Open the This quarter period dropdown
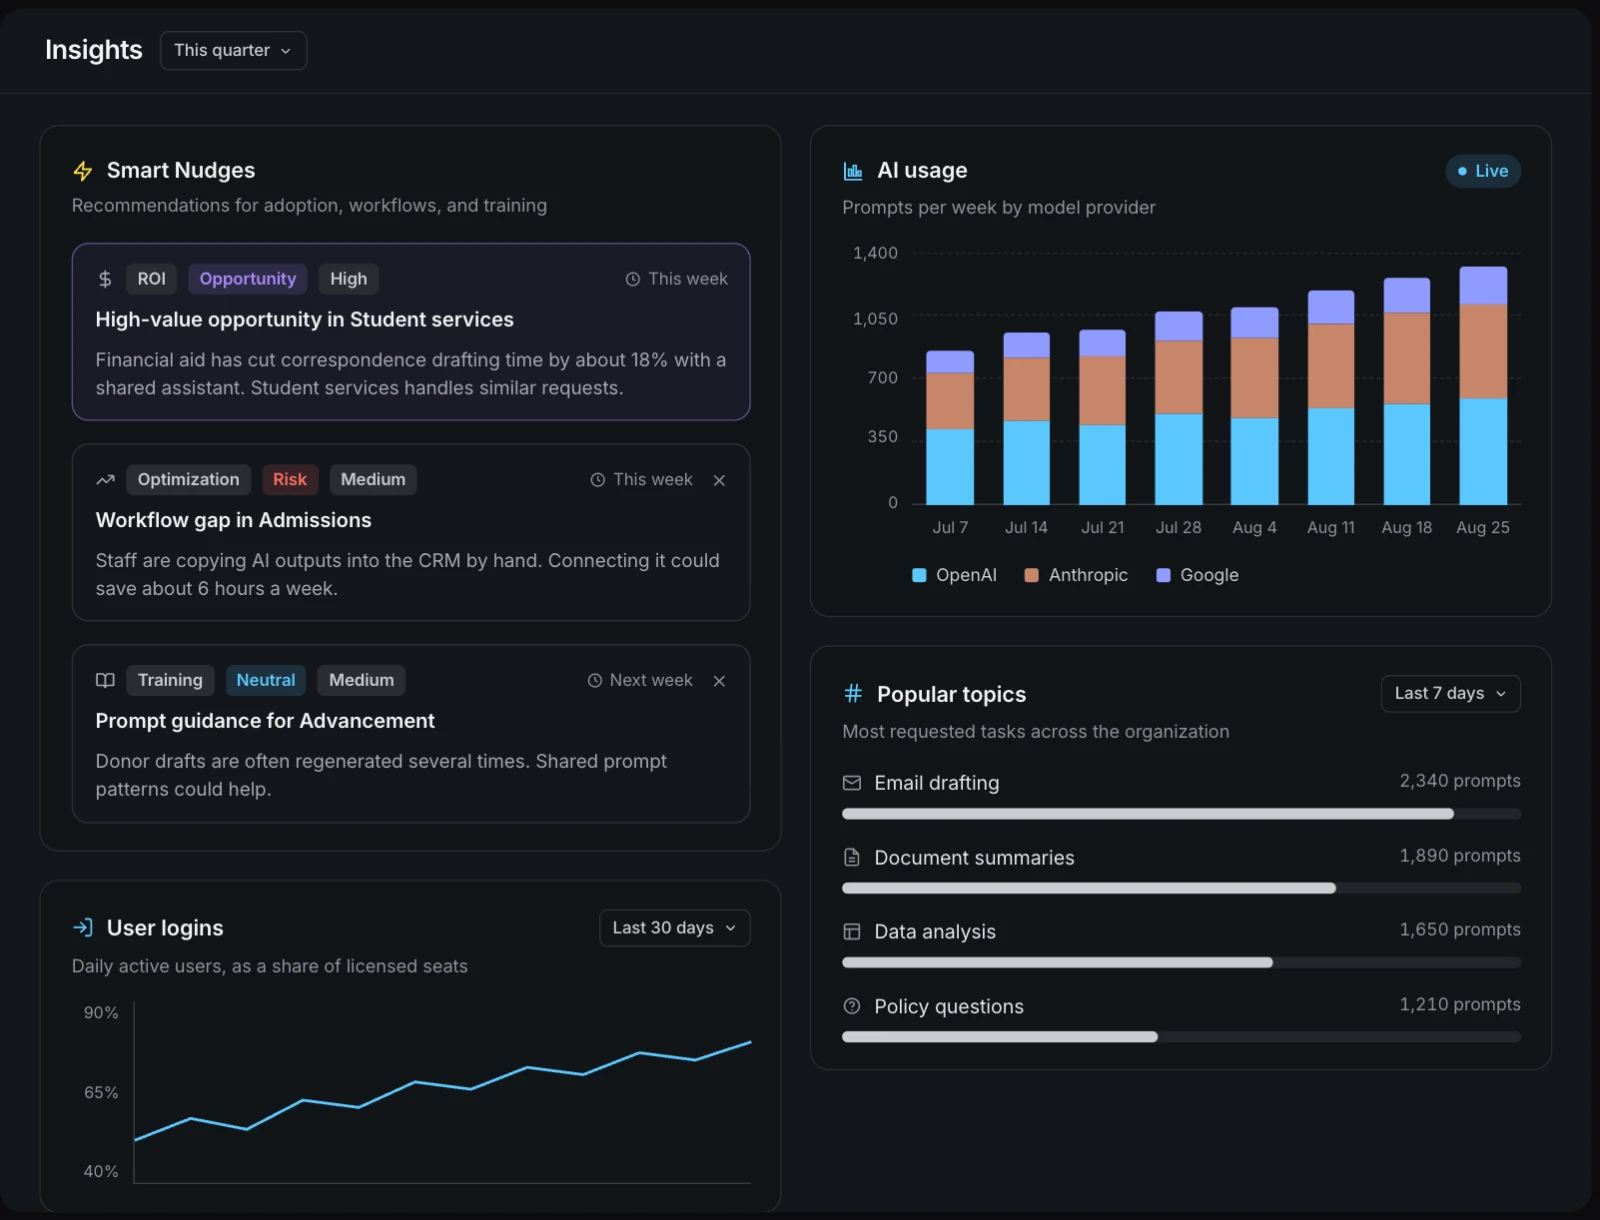Viewport: 1600px width, 1220px height. (233, 50)
